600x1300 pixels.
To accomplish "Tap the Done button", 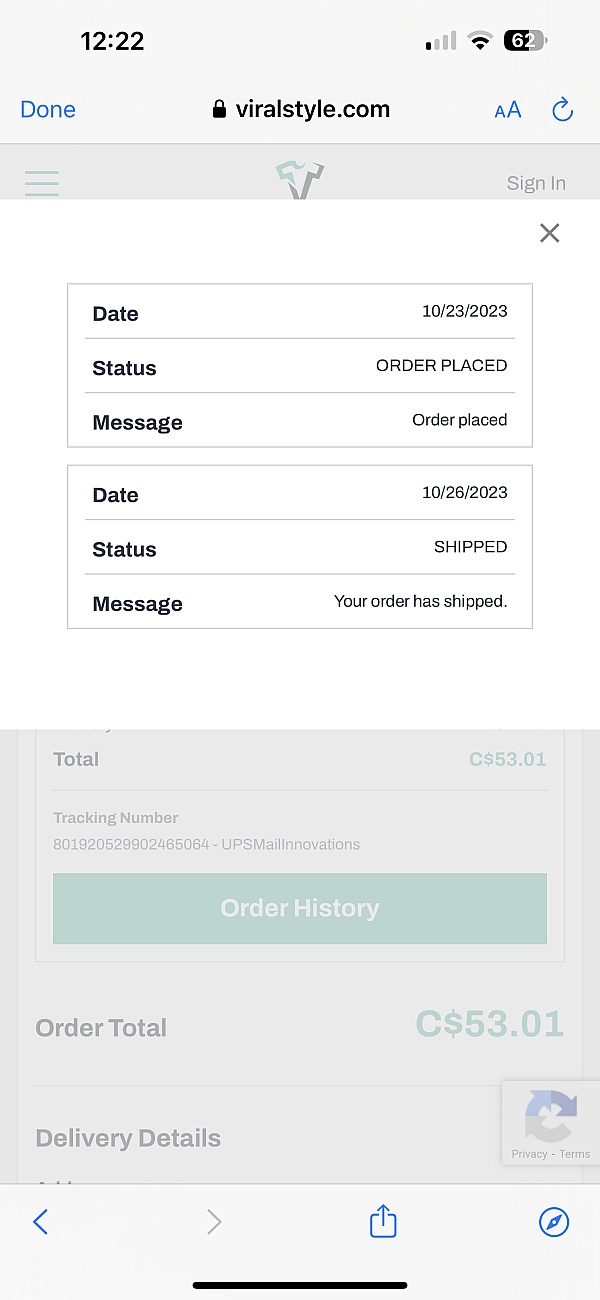I will click(x=48, y=110).
